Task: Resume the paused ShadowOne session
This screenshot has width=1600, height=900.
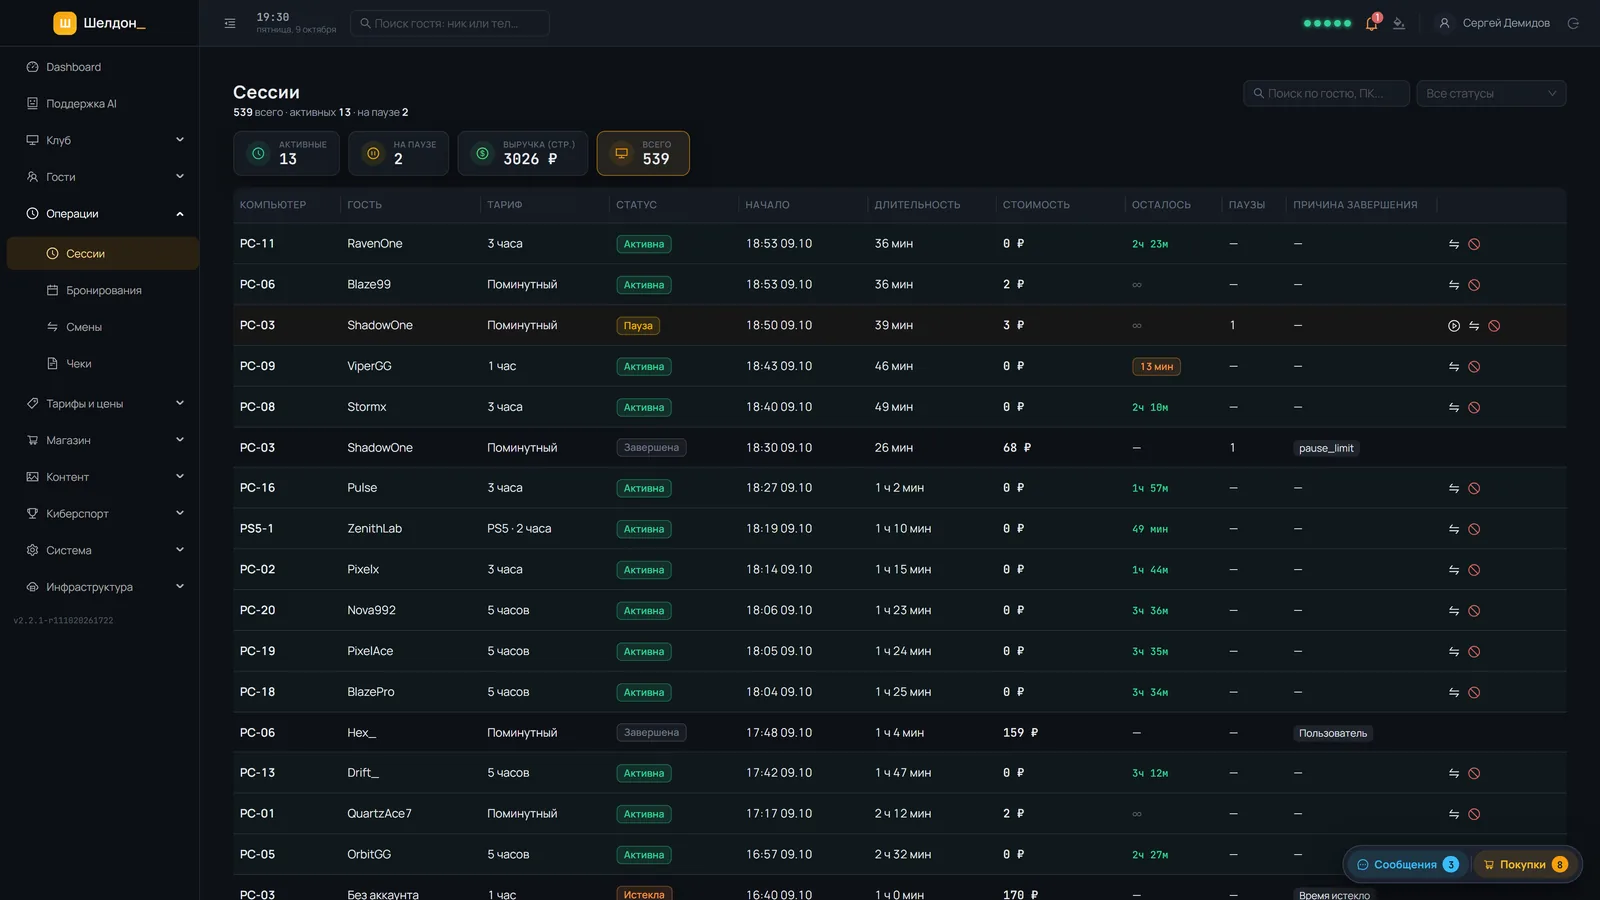Action: point(1454,326)
